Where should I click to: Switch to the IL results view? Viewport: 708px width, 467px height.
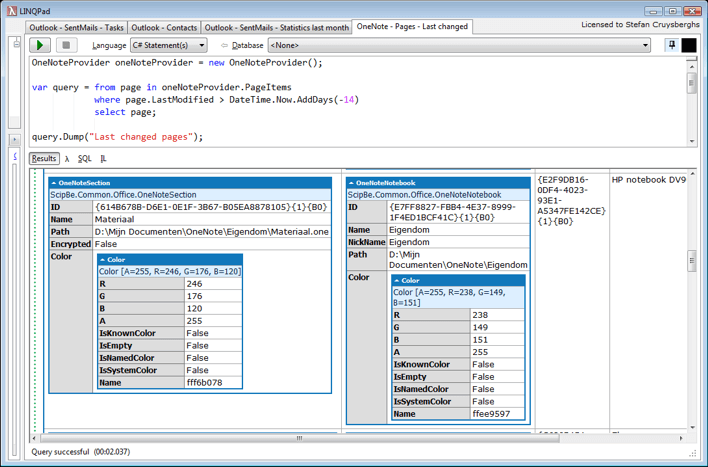point(103,159)
